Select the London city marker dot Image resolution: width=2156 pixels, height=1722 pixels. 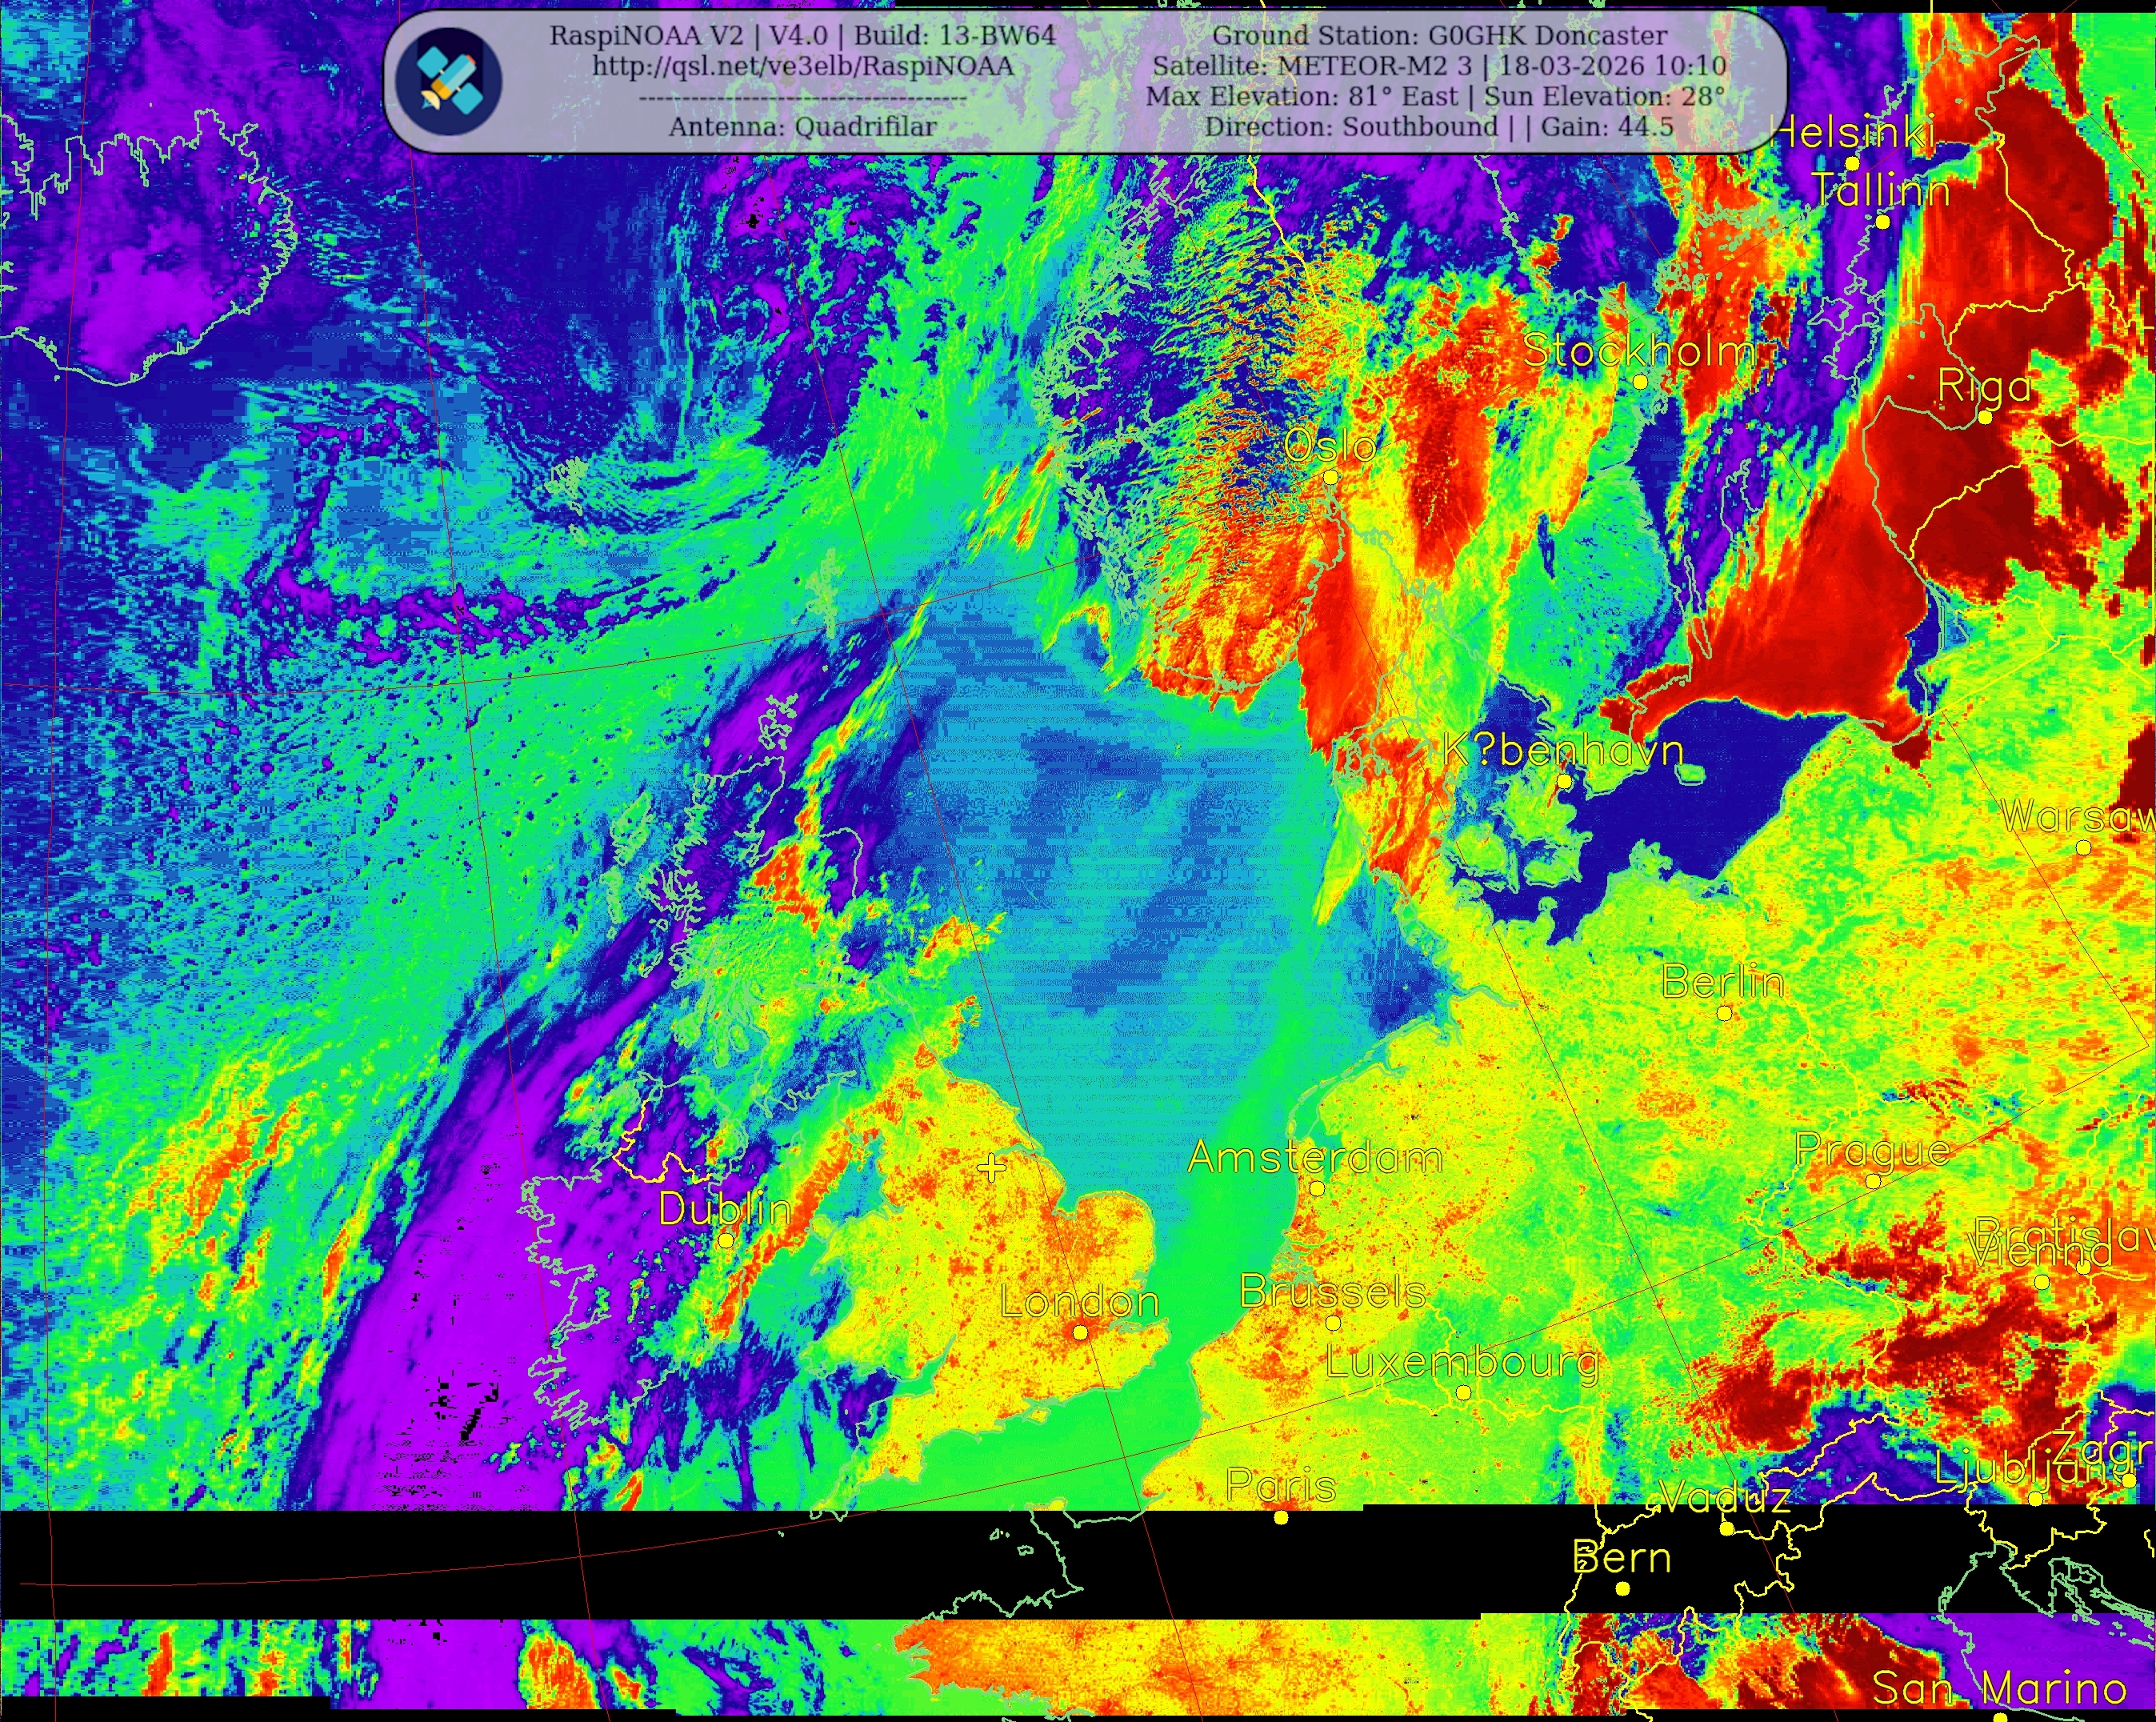(1080, 1333)
